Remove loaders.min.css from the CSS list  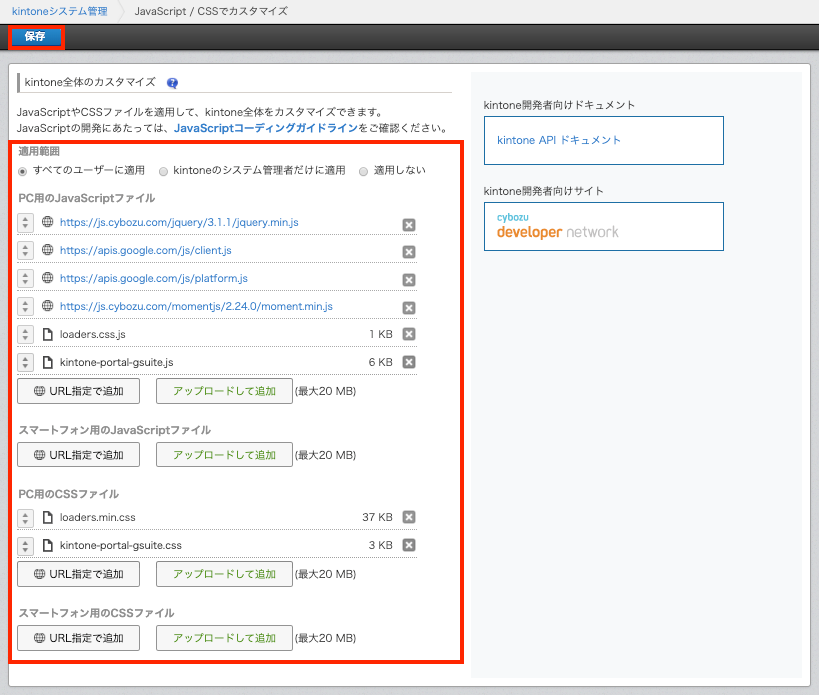click(x=409, y=517)
